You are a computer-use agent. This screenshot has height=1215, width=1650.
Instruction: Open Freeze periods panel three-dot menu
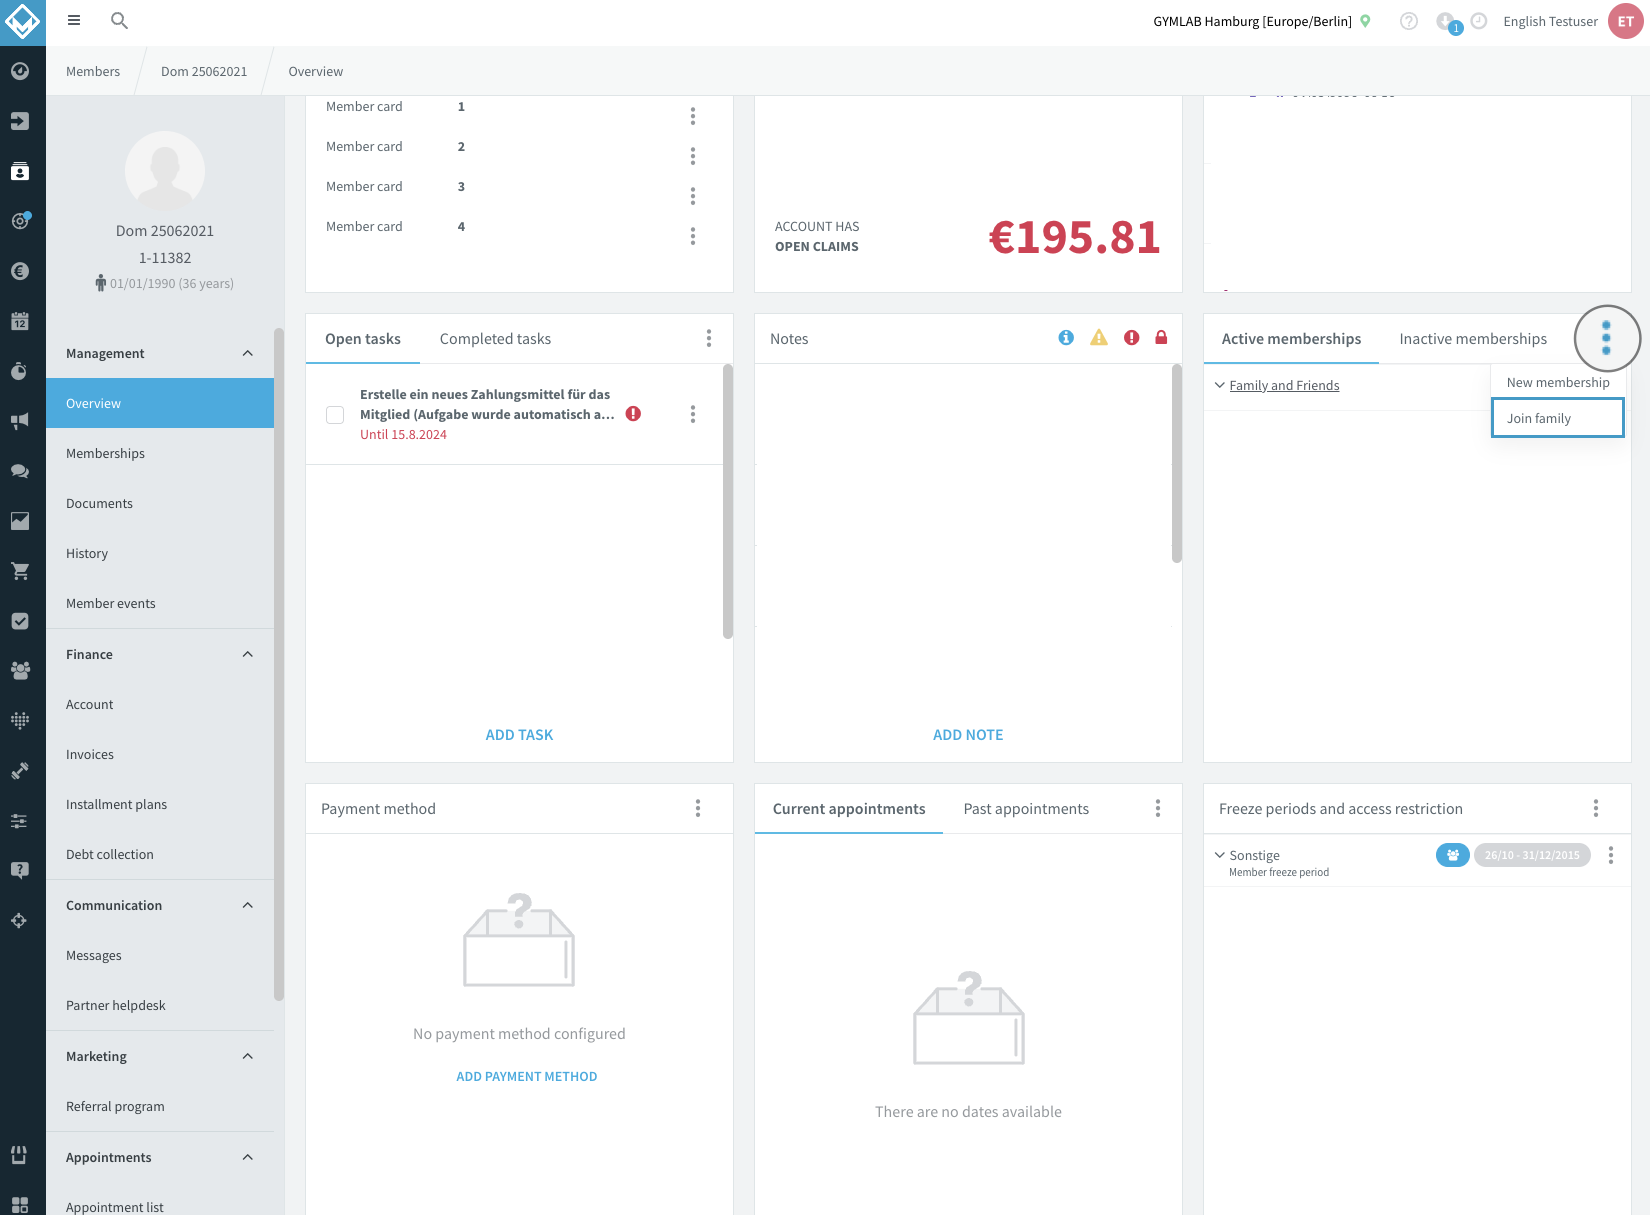pyautogui.click(x=1596, y=808)
